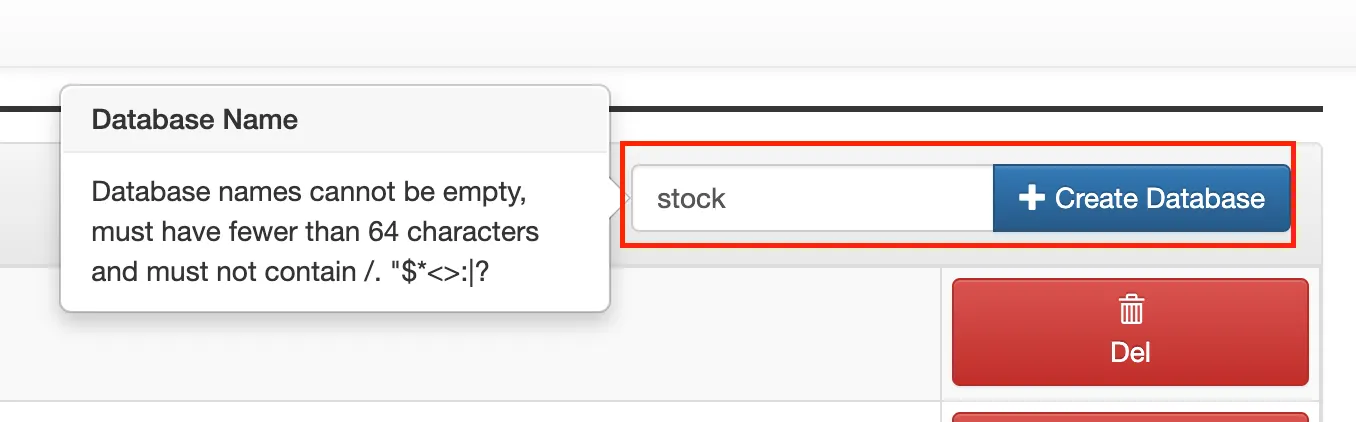Click the word stock in the text box

[x=691, y=199]
